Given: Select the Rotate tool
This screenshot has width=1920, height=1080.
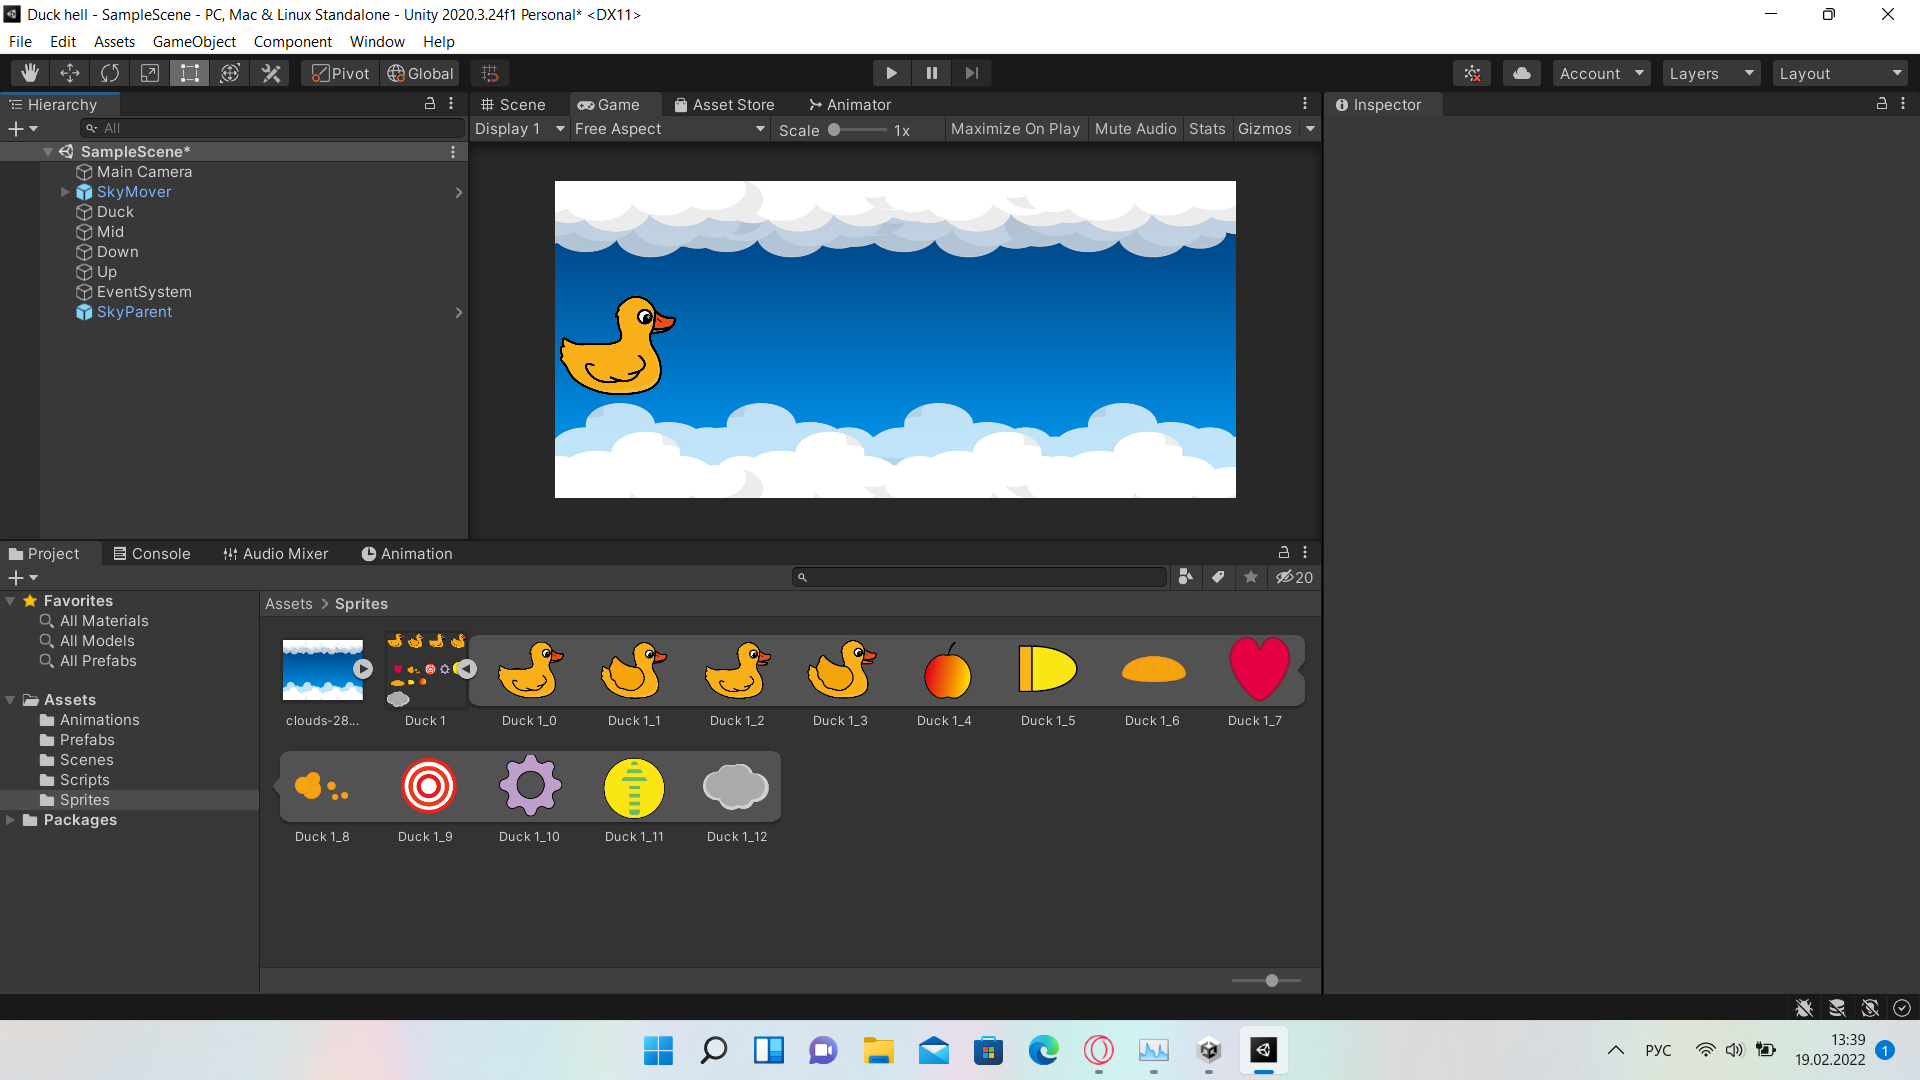Looking at the screenshot, I should 110,73.
